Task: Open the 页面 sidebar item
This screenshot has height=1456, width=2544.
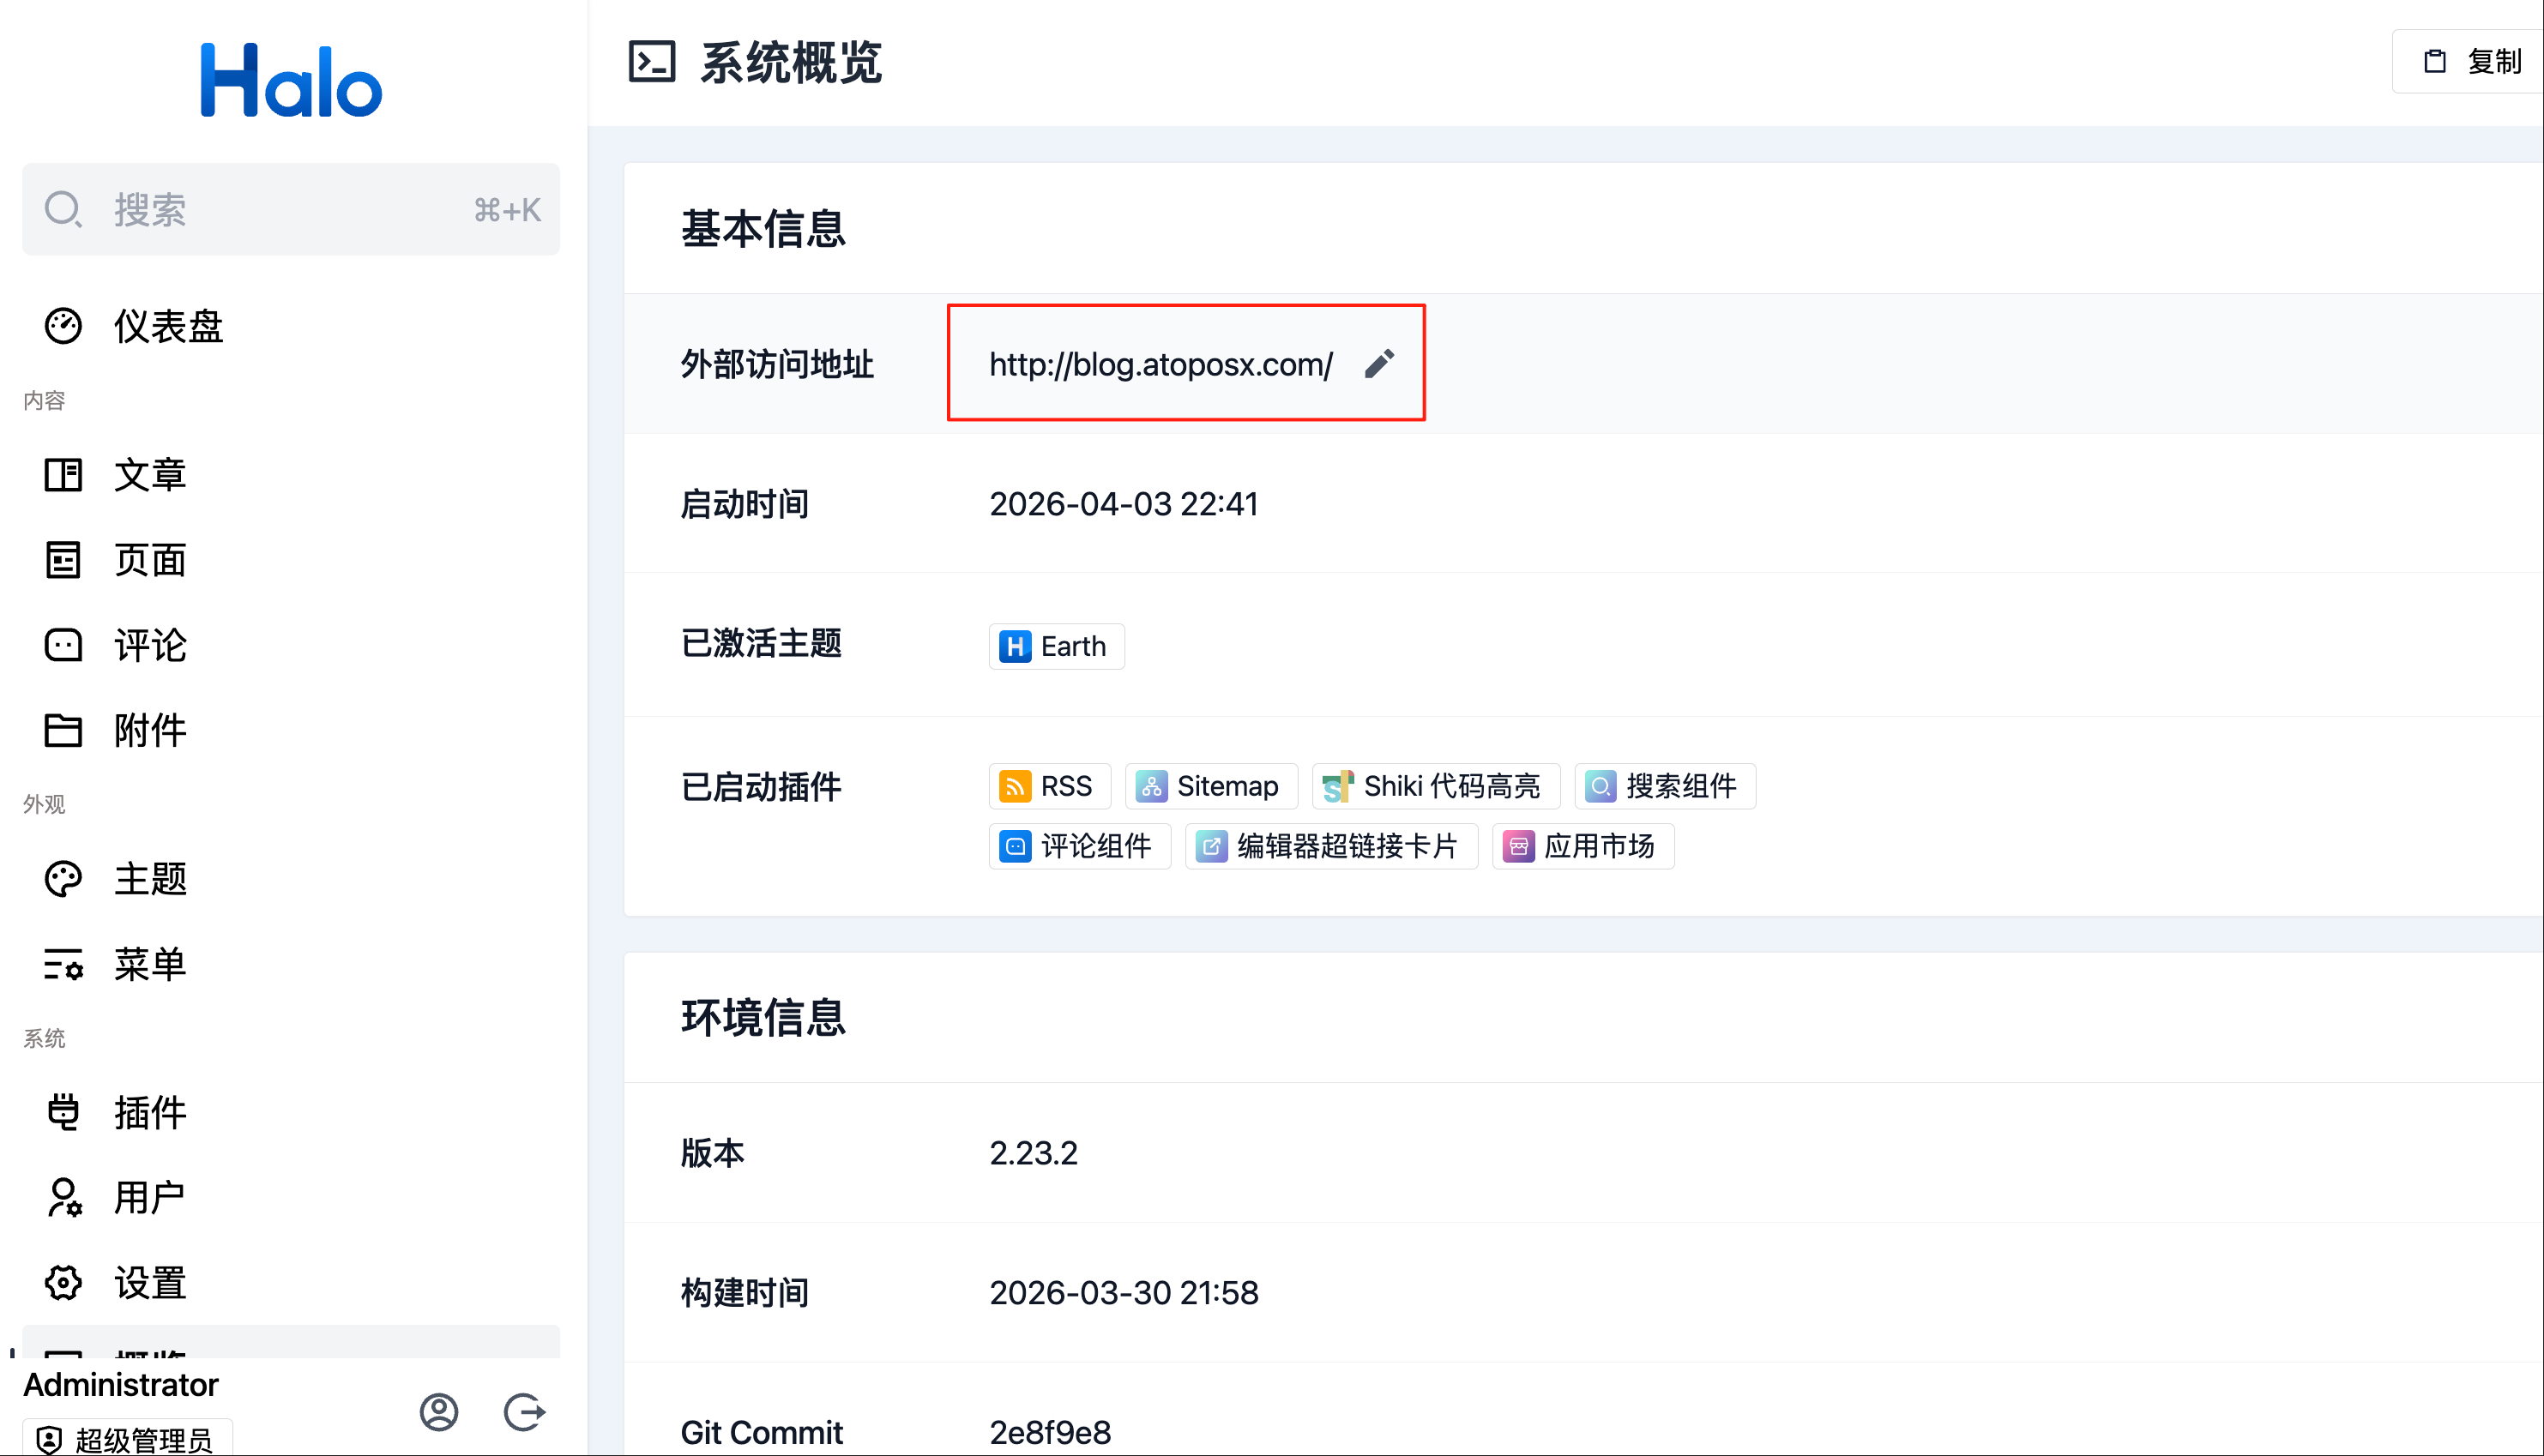Action: click(x=150, y=560)
